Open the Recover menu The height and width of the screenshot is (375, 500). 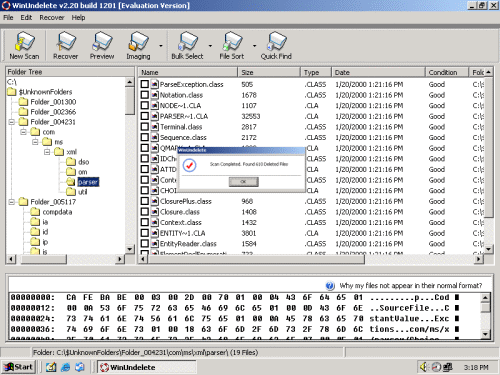coord(52,18)
